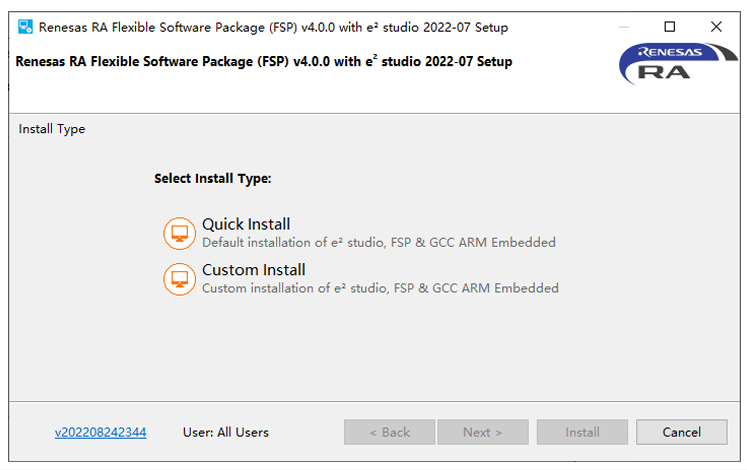Close the Setup window
The width and height of the screenshot is (747, 470).
tap(716, 27)
